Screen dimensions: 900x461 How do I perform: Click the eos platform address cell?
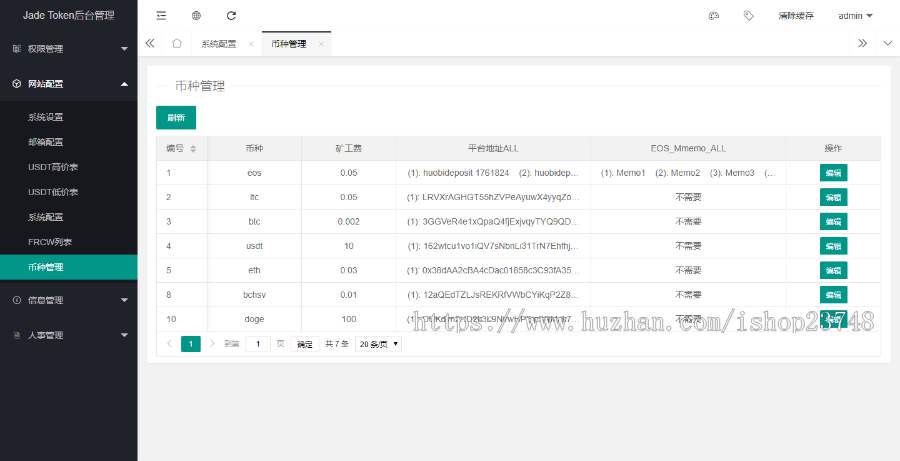(x=493, y=173)
